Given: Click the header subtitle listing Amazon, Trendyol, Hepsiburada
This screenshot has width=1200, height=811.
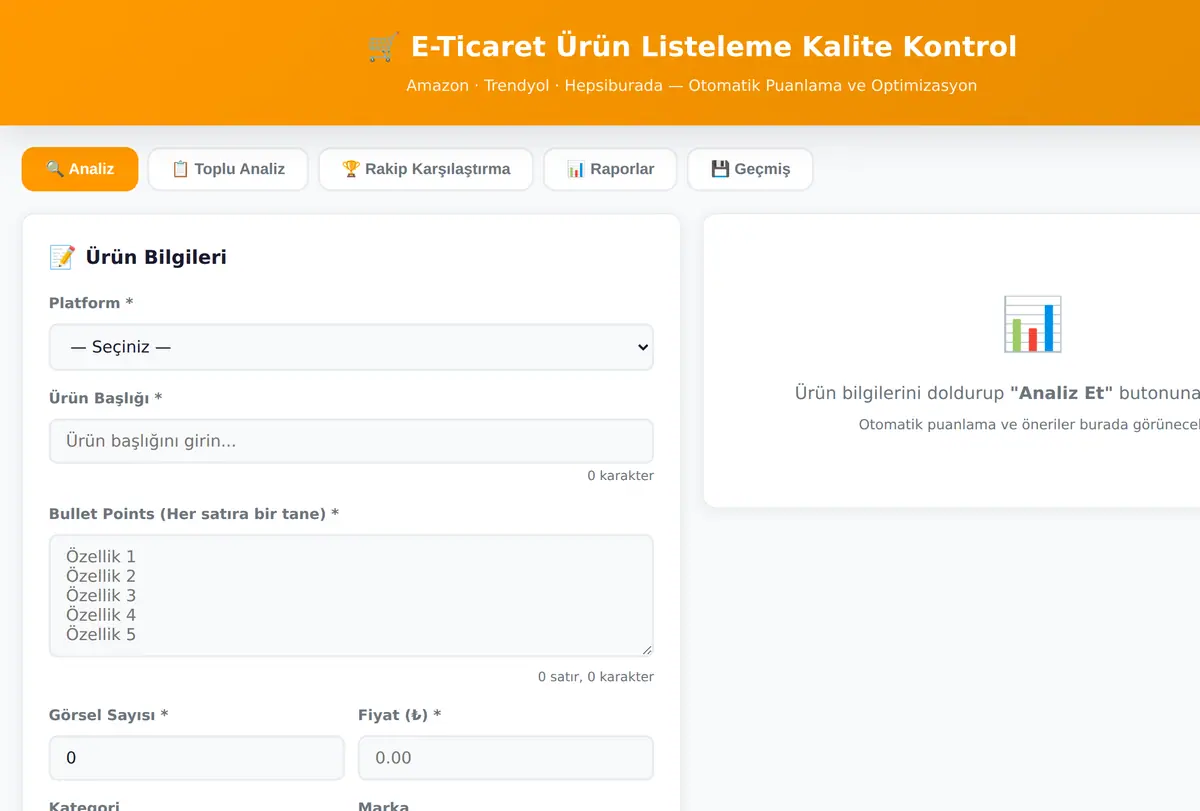Looking at the screenshot, I should tap(691, 86).
